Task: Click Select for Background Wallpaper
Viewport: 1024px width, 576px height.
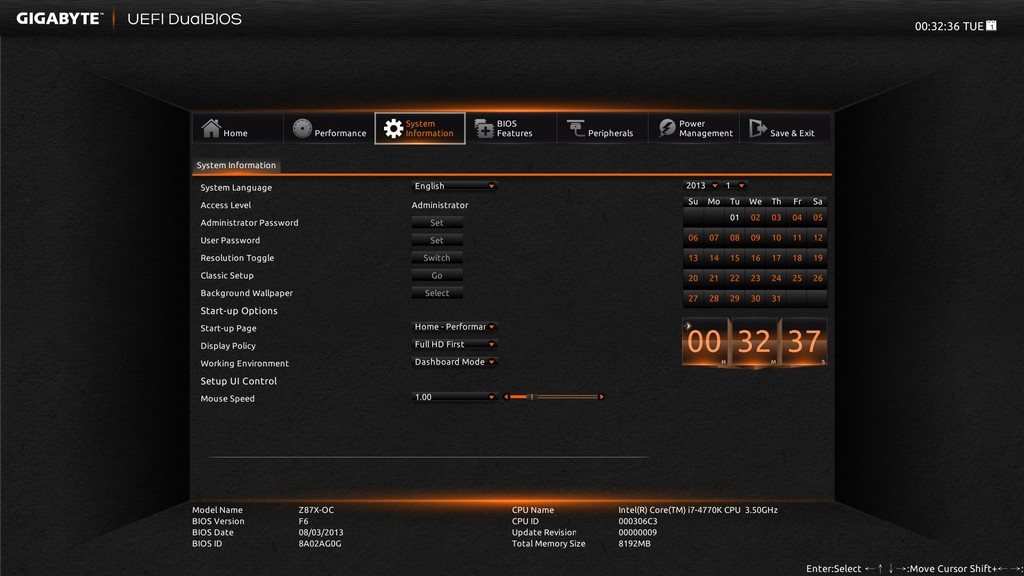Action: pos(437,293)
